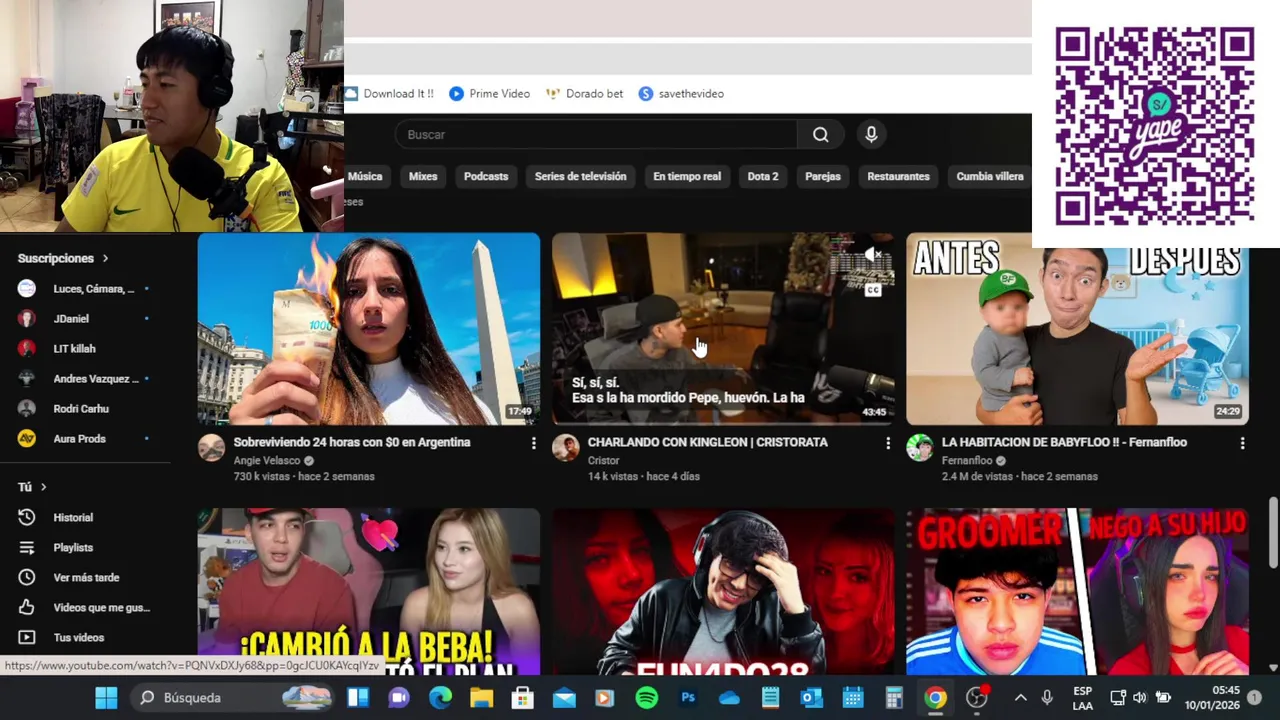Open Outlook from the taskbar
Image resolution: width=1280 pixels, height=720 pixels.
point(811,697)
